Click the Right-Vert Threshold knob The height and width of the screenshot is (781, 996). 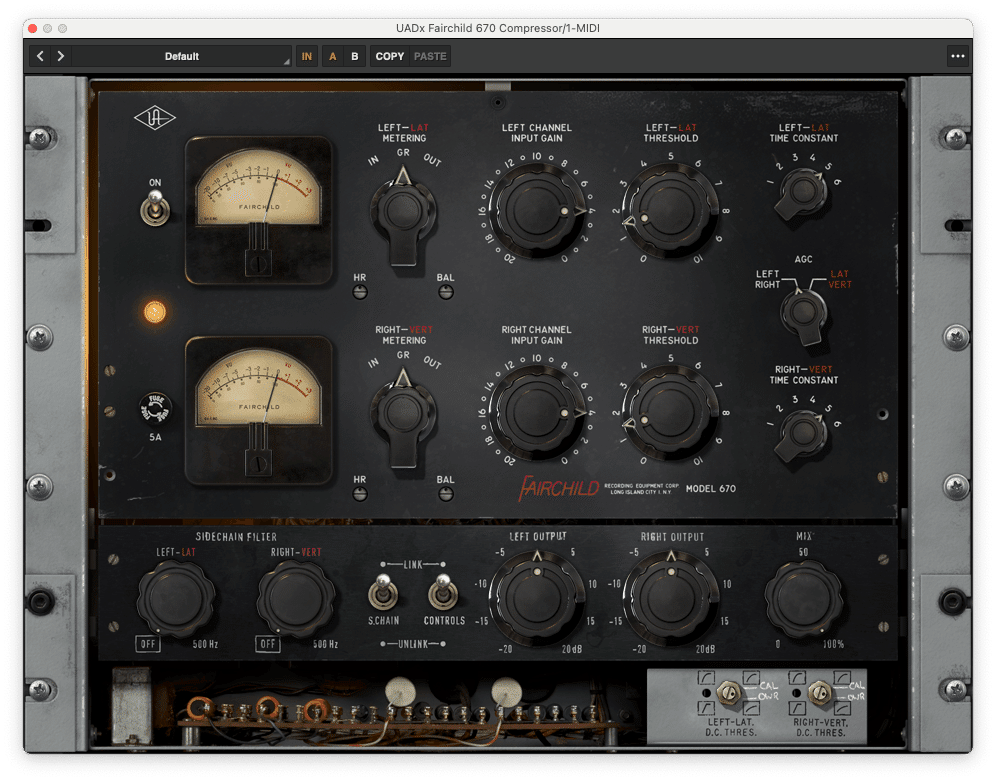[x=671, y=413]
